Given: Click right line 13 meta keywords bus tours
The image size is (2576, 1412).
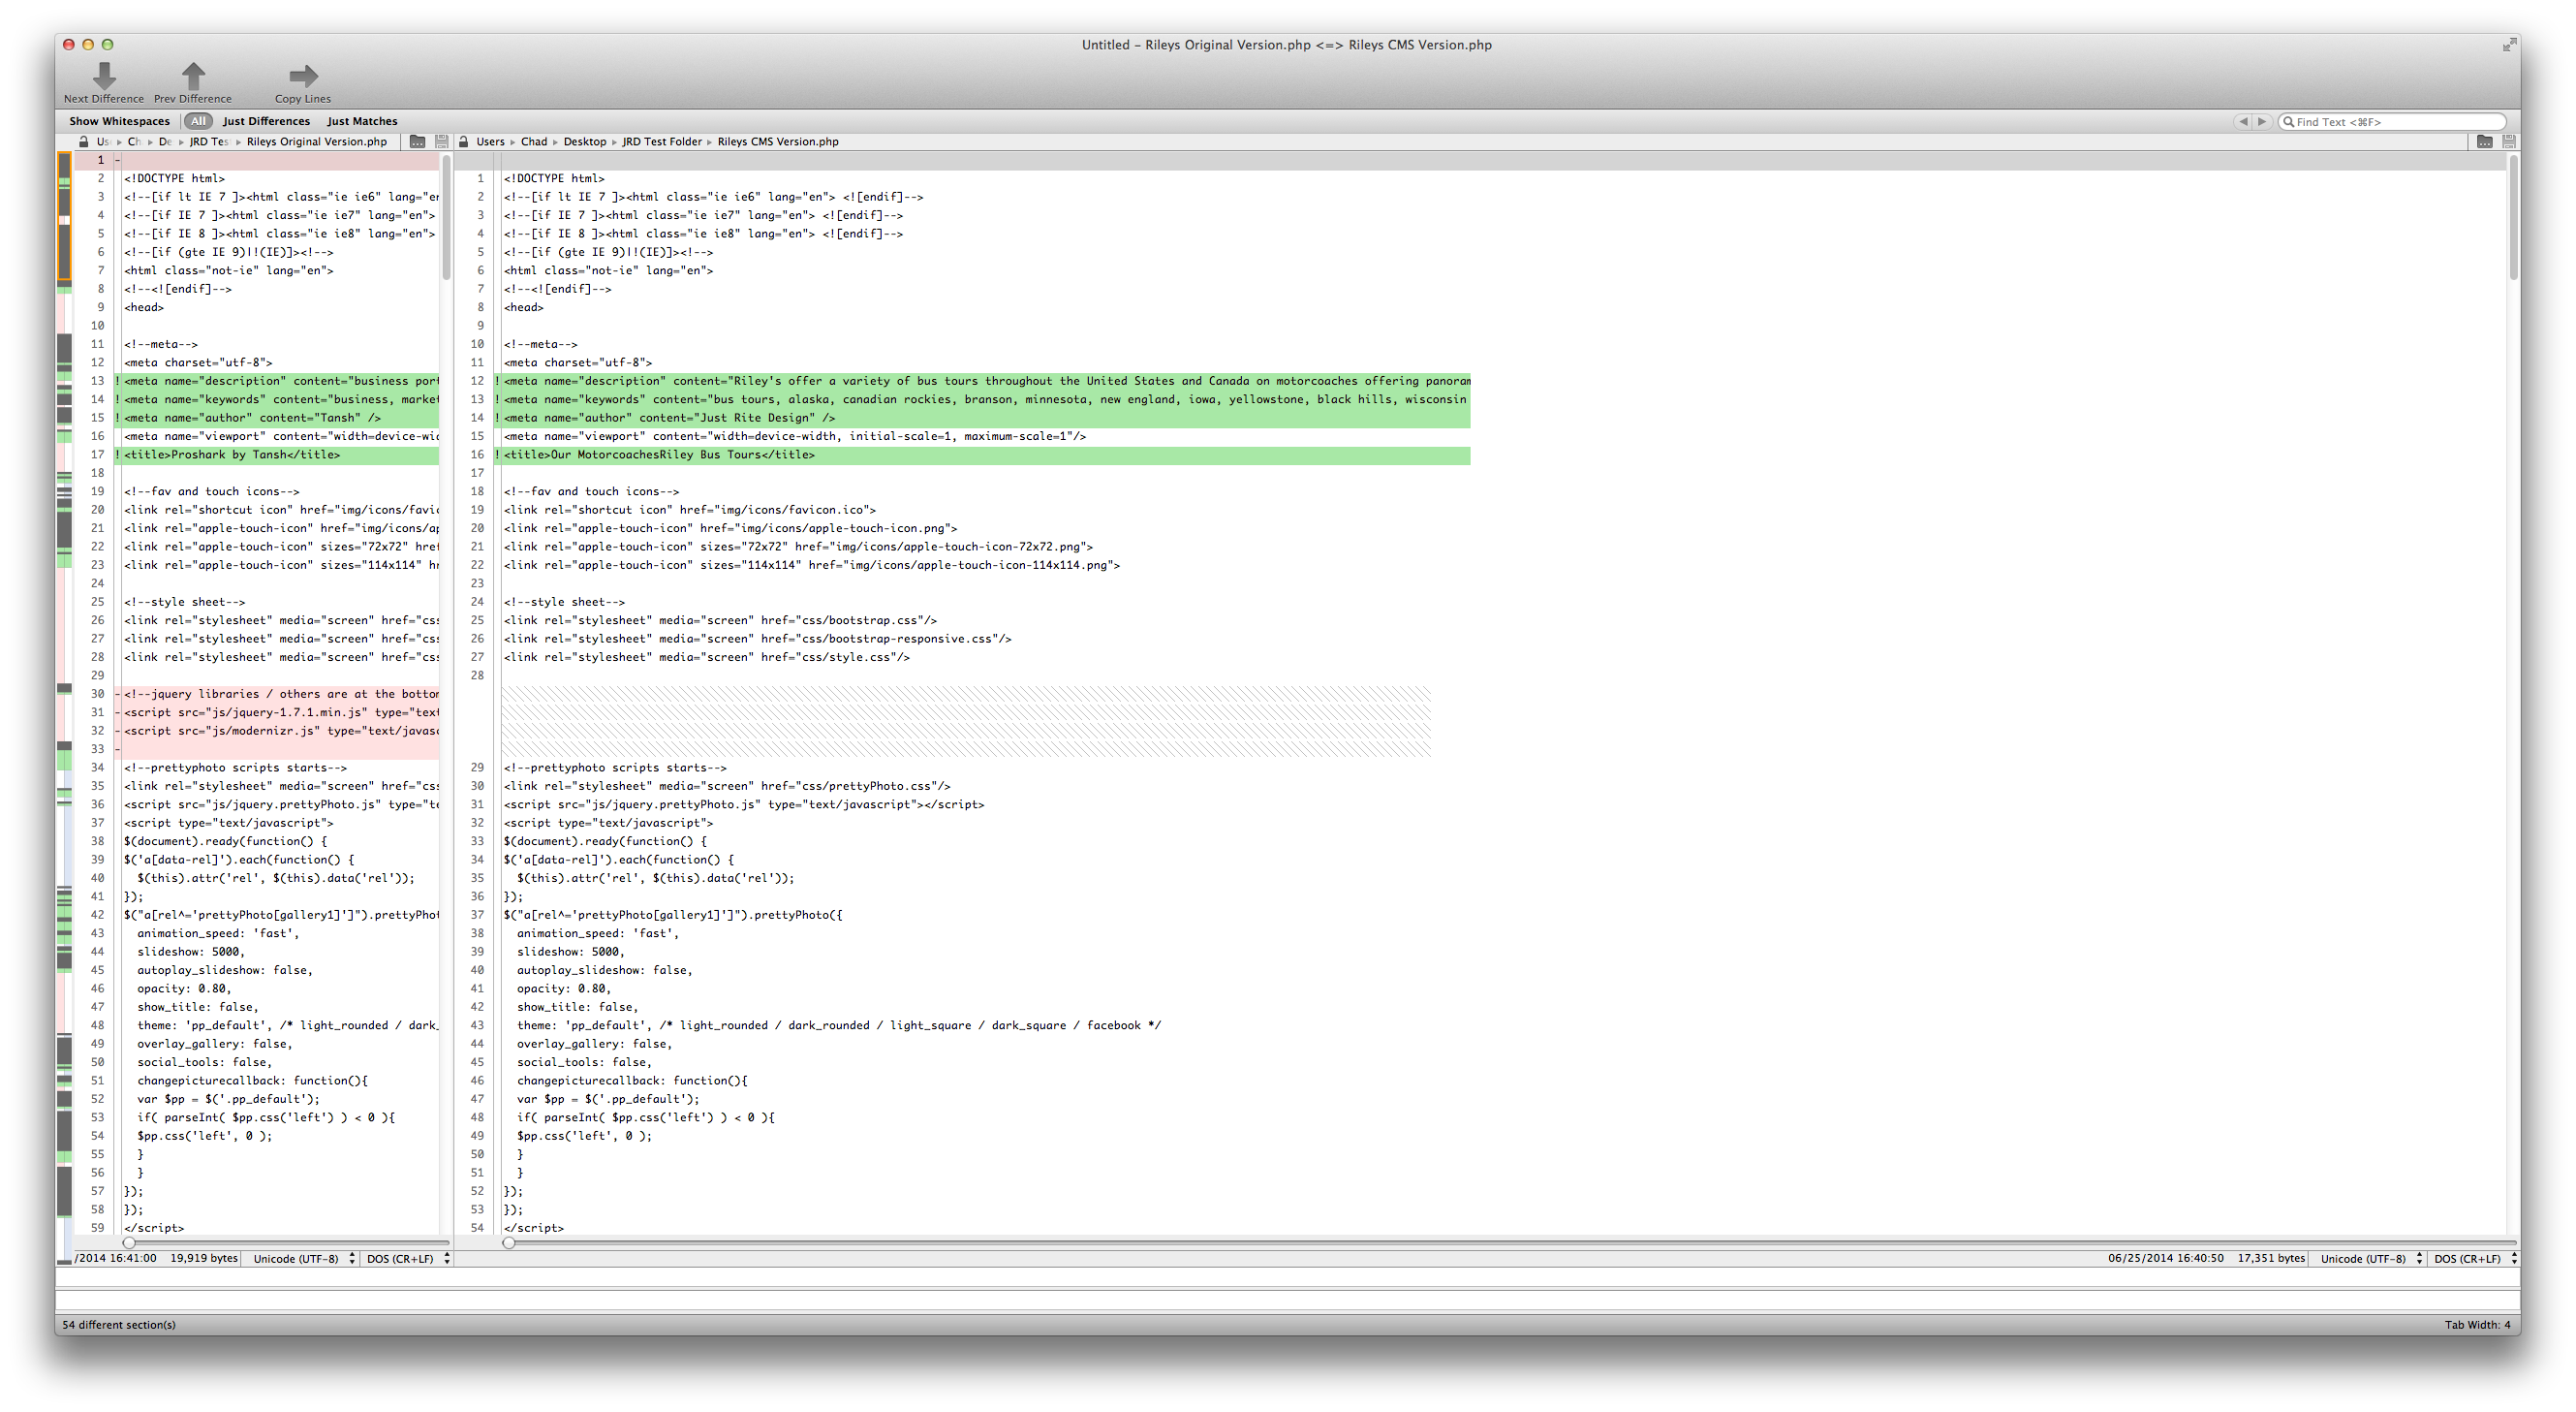Looking at the screenshot, I should tap(985, 400).
